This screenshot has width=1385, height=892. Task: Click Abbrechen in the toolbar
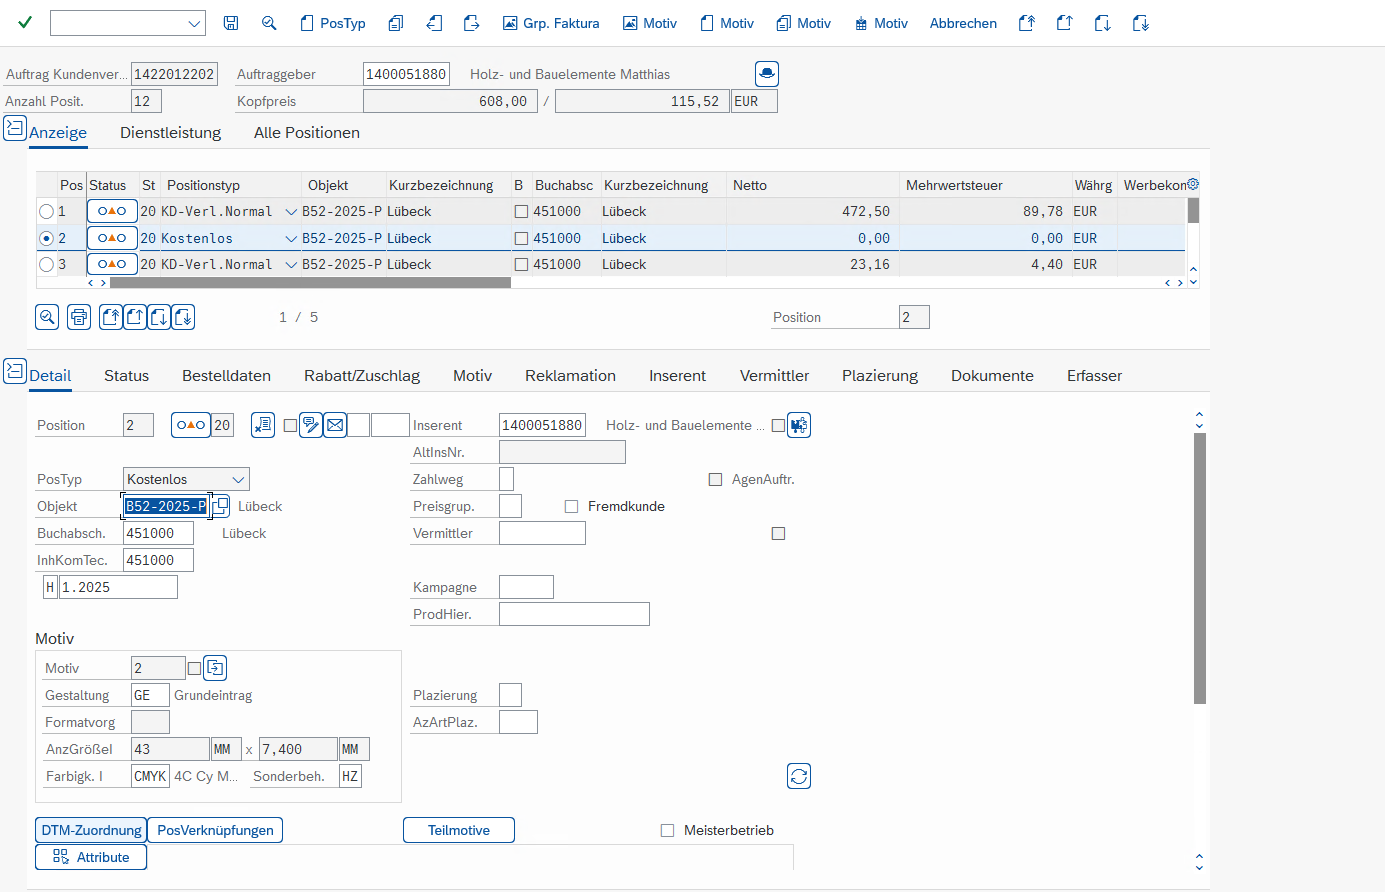coord(963,23)
